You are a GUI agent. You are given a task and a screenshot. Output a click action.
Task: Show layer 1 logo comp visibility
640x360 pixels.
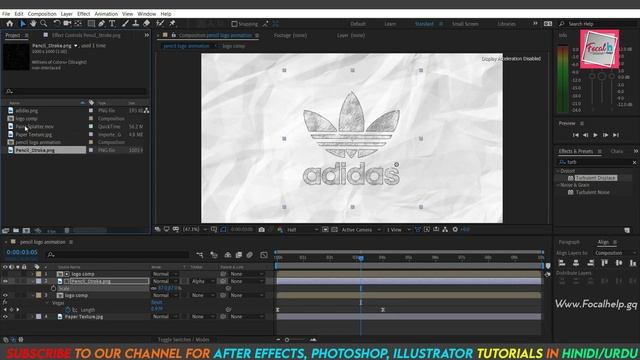(x=5, y=274)
